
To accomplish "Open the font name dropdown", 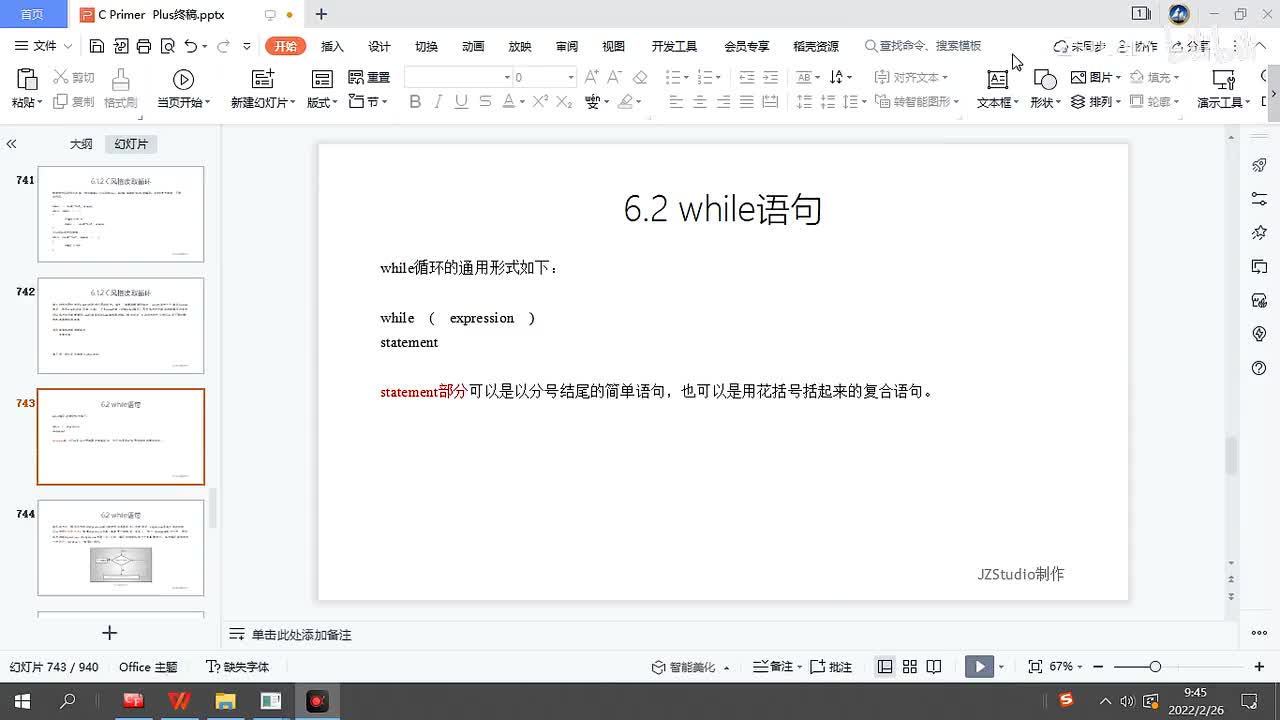I will click(x=507, y=77).
